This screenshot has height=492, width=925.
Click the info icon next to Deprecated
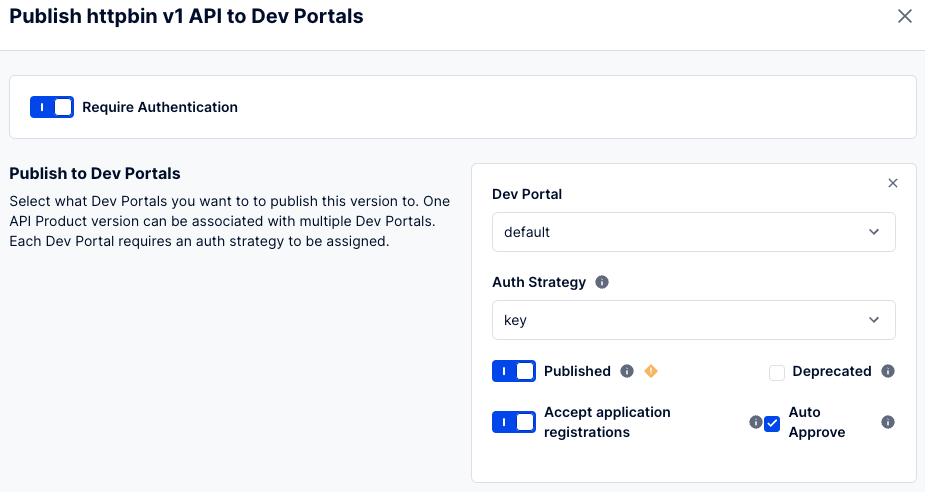(x=888, y=371)
